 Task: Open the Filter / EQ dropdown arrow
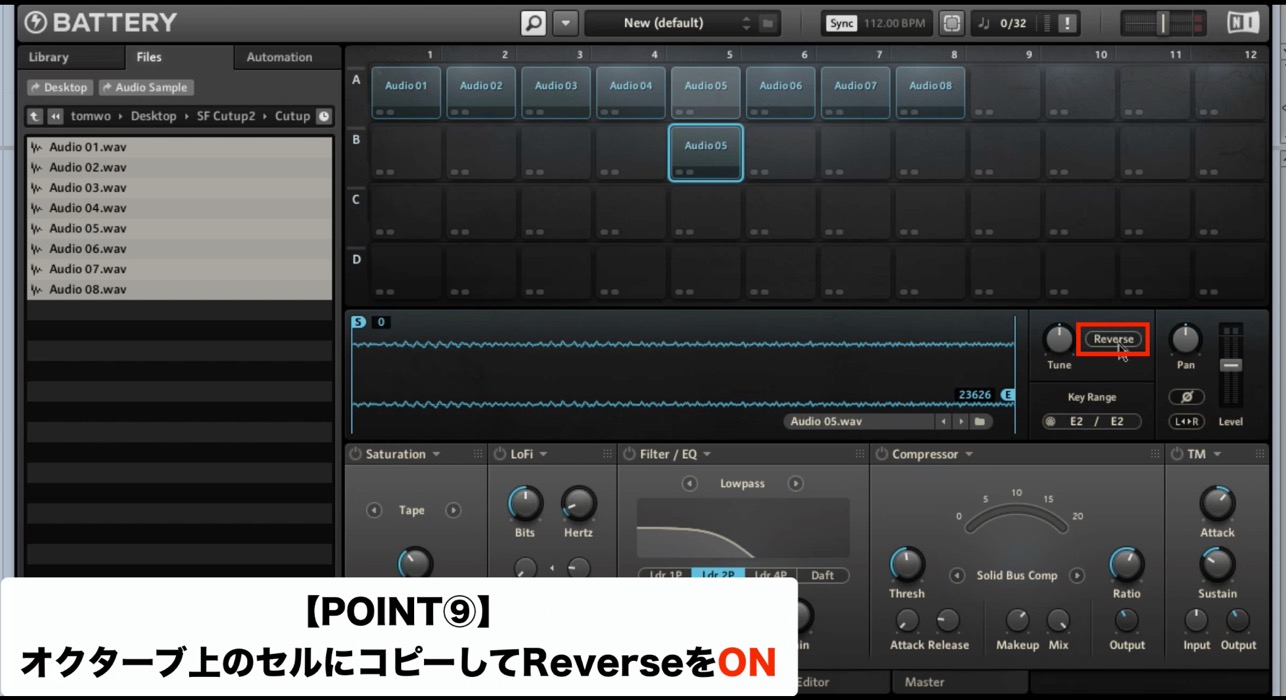[x=706, y=454]
